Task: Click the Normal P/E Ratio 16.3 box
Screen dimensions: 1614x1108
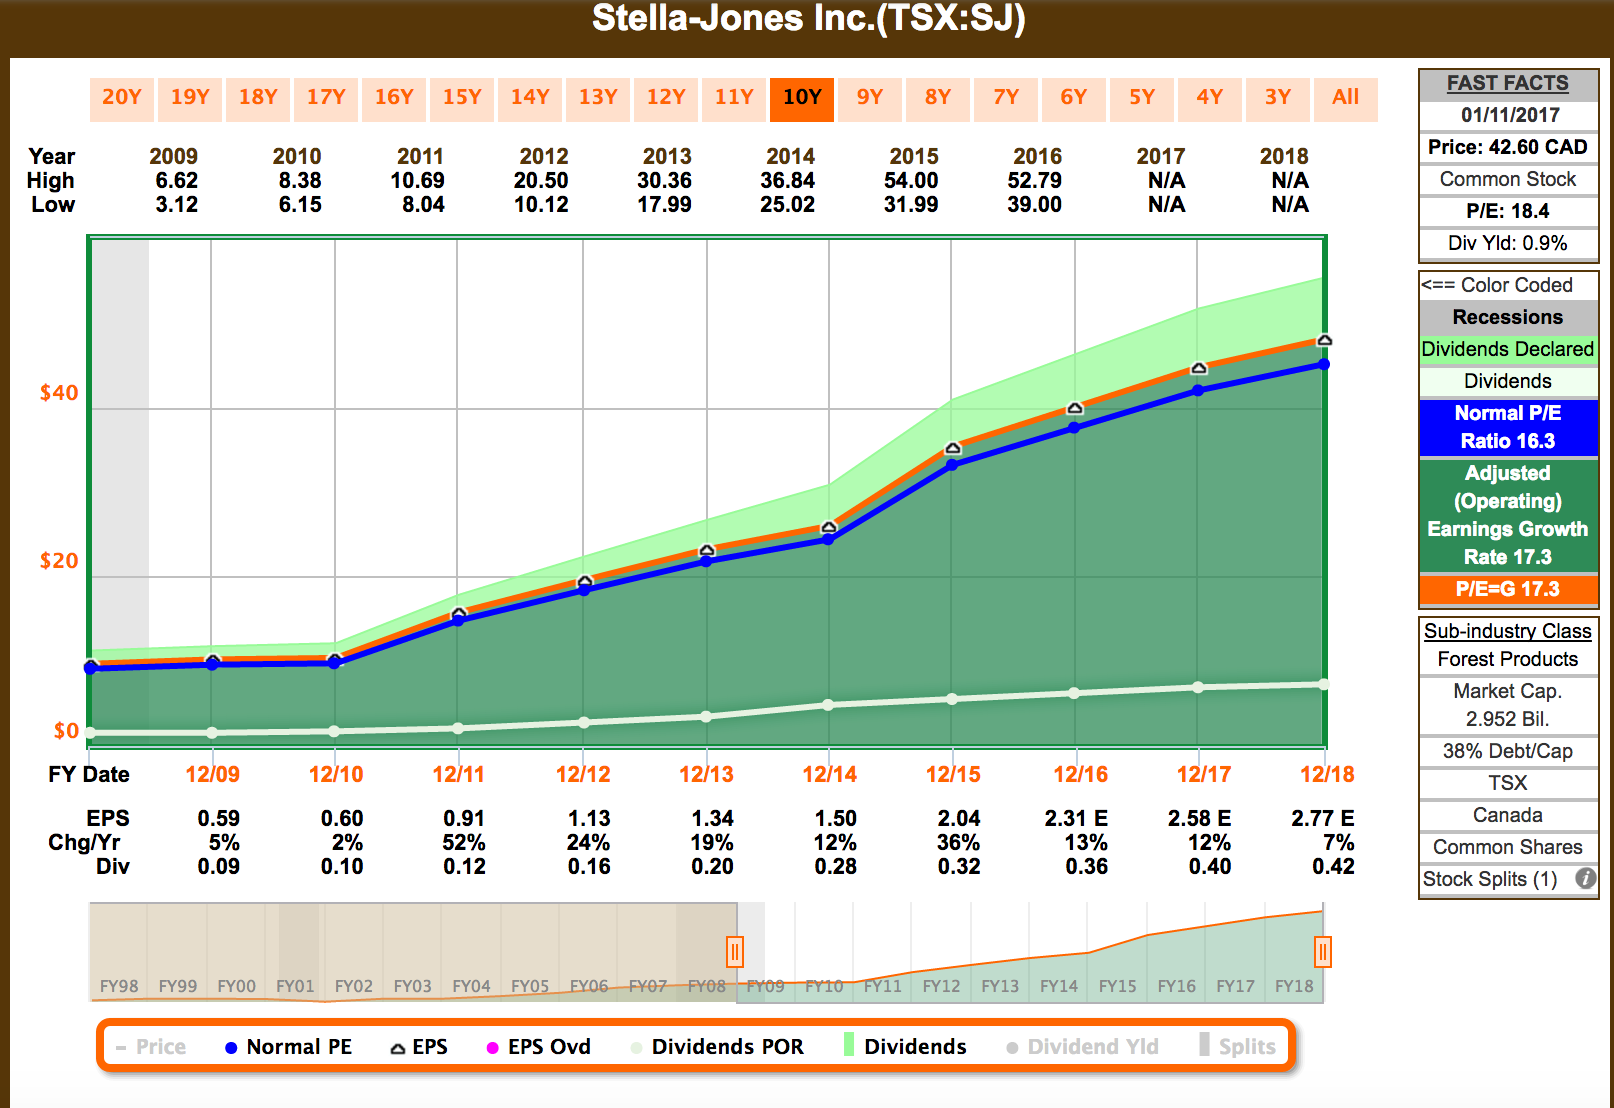Action: (x=1508, y=427)
